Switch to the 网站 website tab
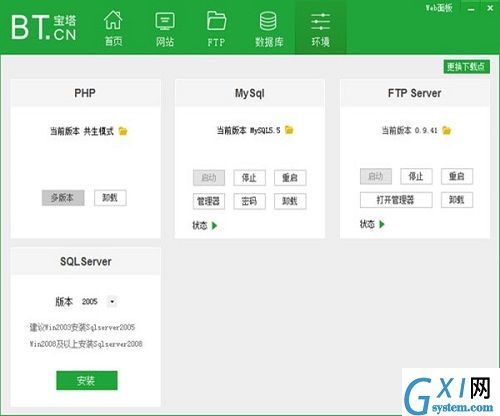This screenshot has width=500, height=416. coord(165,28)
